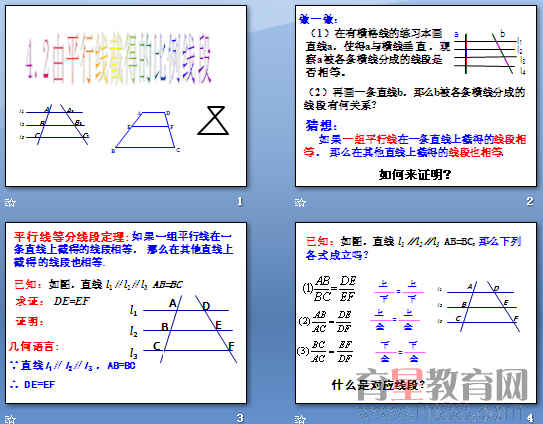The width and height of the screenshot is (543, 424).
Task: Select the black hourglass shape on slide 1
Action: 213,121
